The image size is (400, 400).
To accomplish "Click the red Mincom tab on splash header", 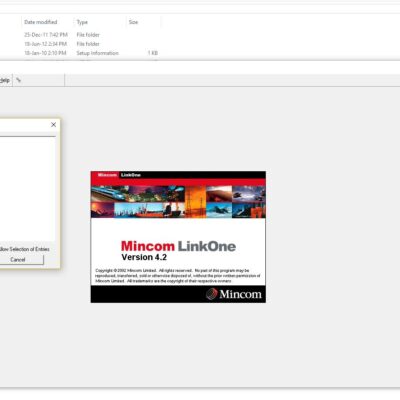I will point(107,175).
